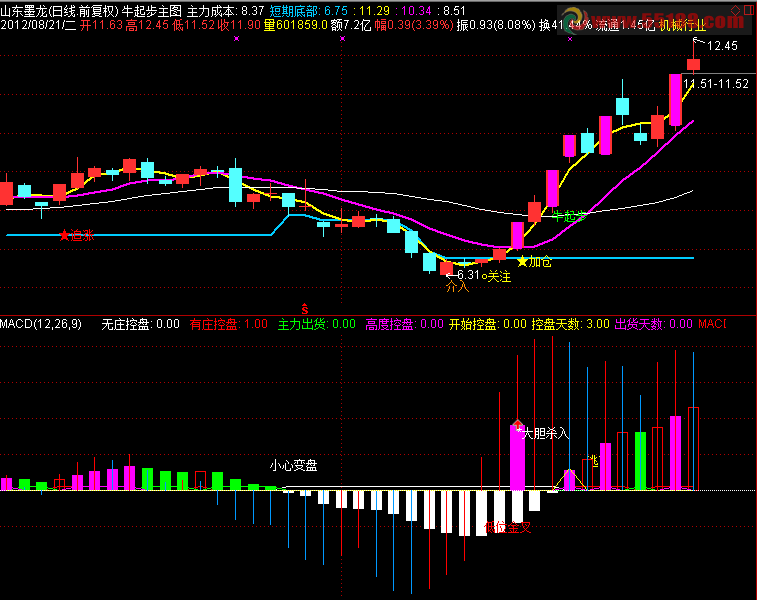Click the MACD(12,26,9) indicator title

pyautogui.click(x=41, y=324)
